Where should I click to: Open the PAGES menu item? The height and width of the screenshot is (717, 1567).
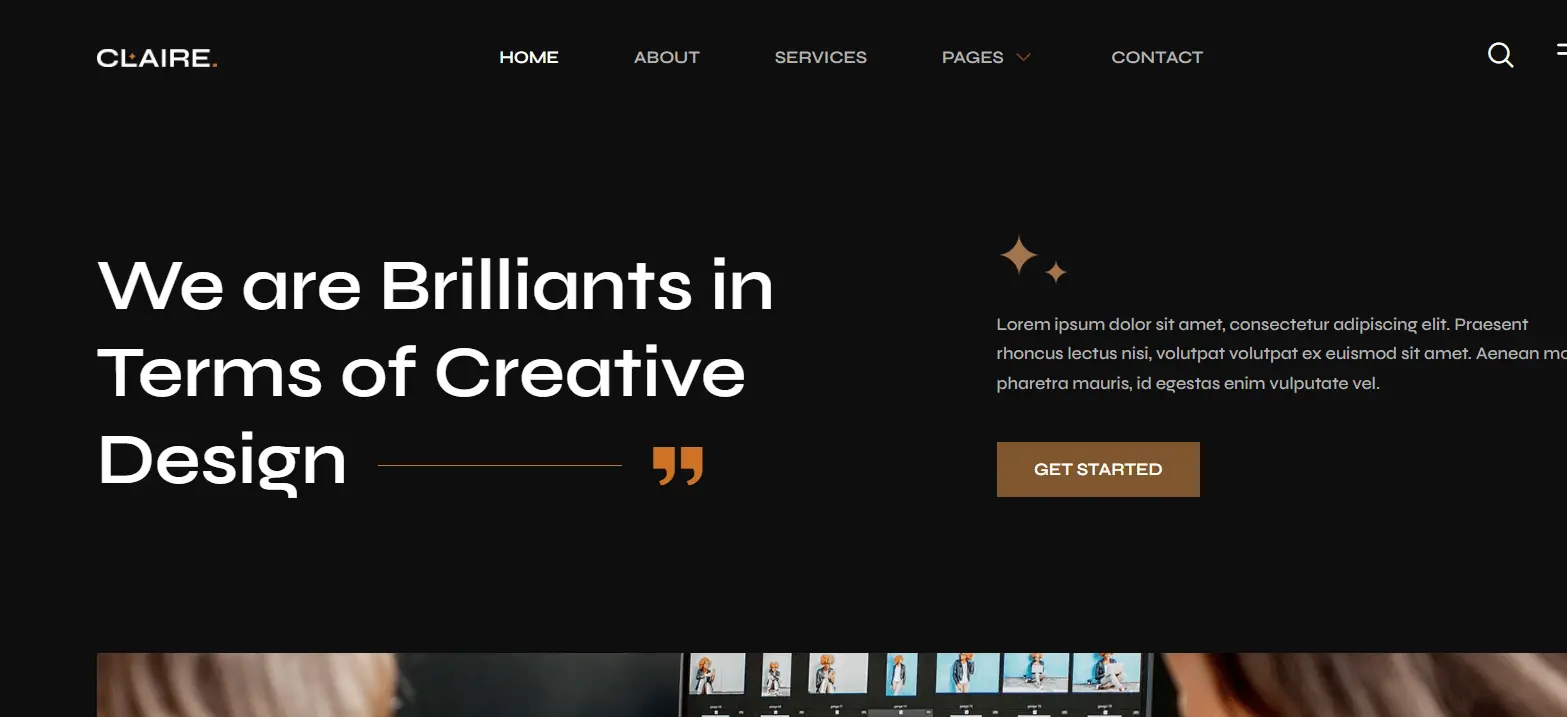click(x=972, y=57)
